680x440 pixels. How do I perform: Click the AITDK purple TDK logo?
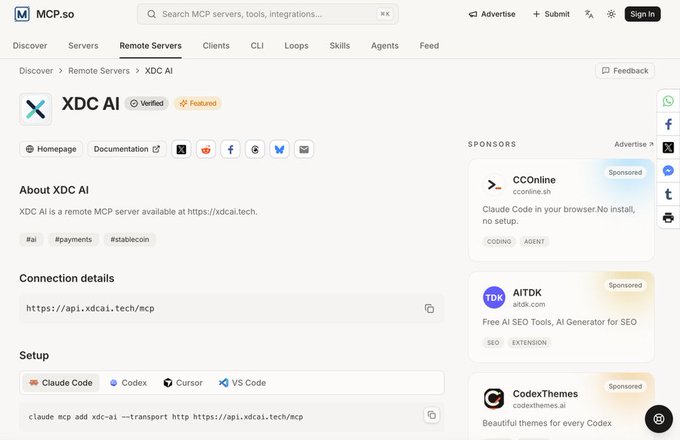coord(494,297)
